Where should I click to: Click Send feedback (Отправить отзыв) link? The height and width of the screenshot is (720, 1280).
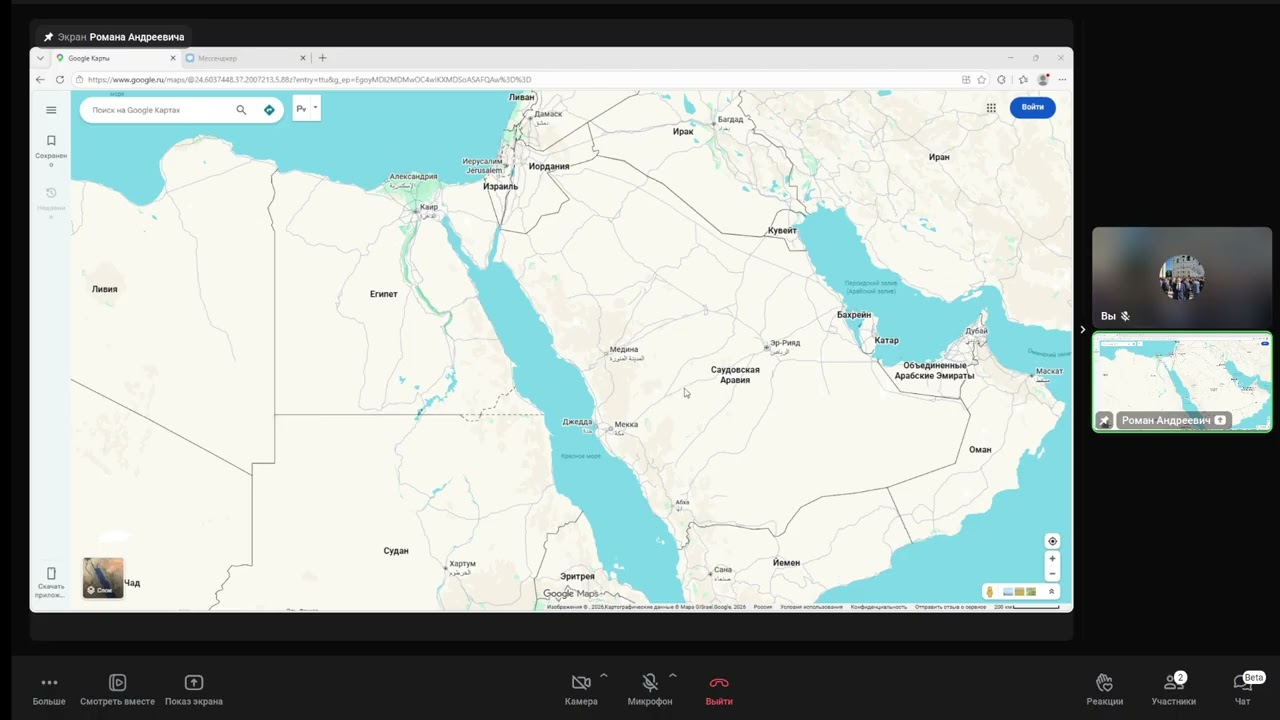click(950, 607)
